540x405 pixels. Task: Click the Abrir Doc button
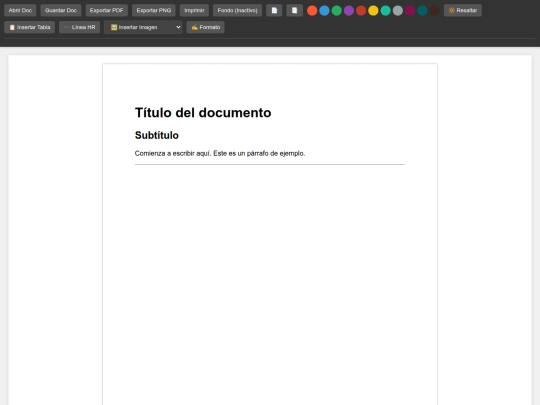coord(20,10)
